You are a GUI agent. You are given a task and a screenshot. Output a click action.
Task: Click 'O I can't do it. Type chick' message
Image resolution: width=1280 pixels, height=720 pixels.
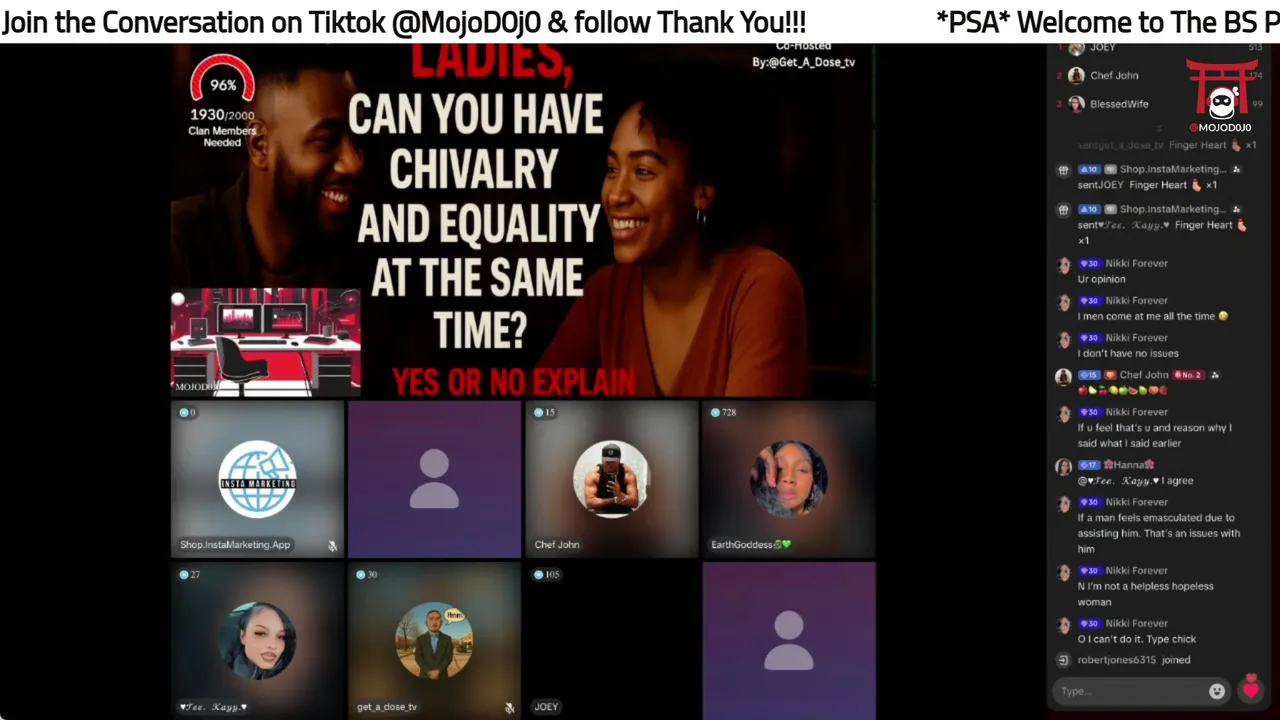tap(1137, 639)
